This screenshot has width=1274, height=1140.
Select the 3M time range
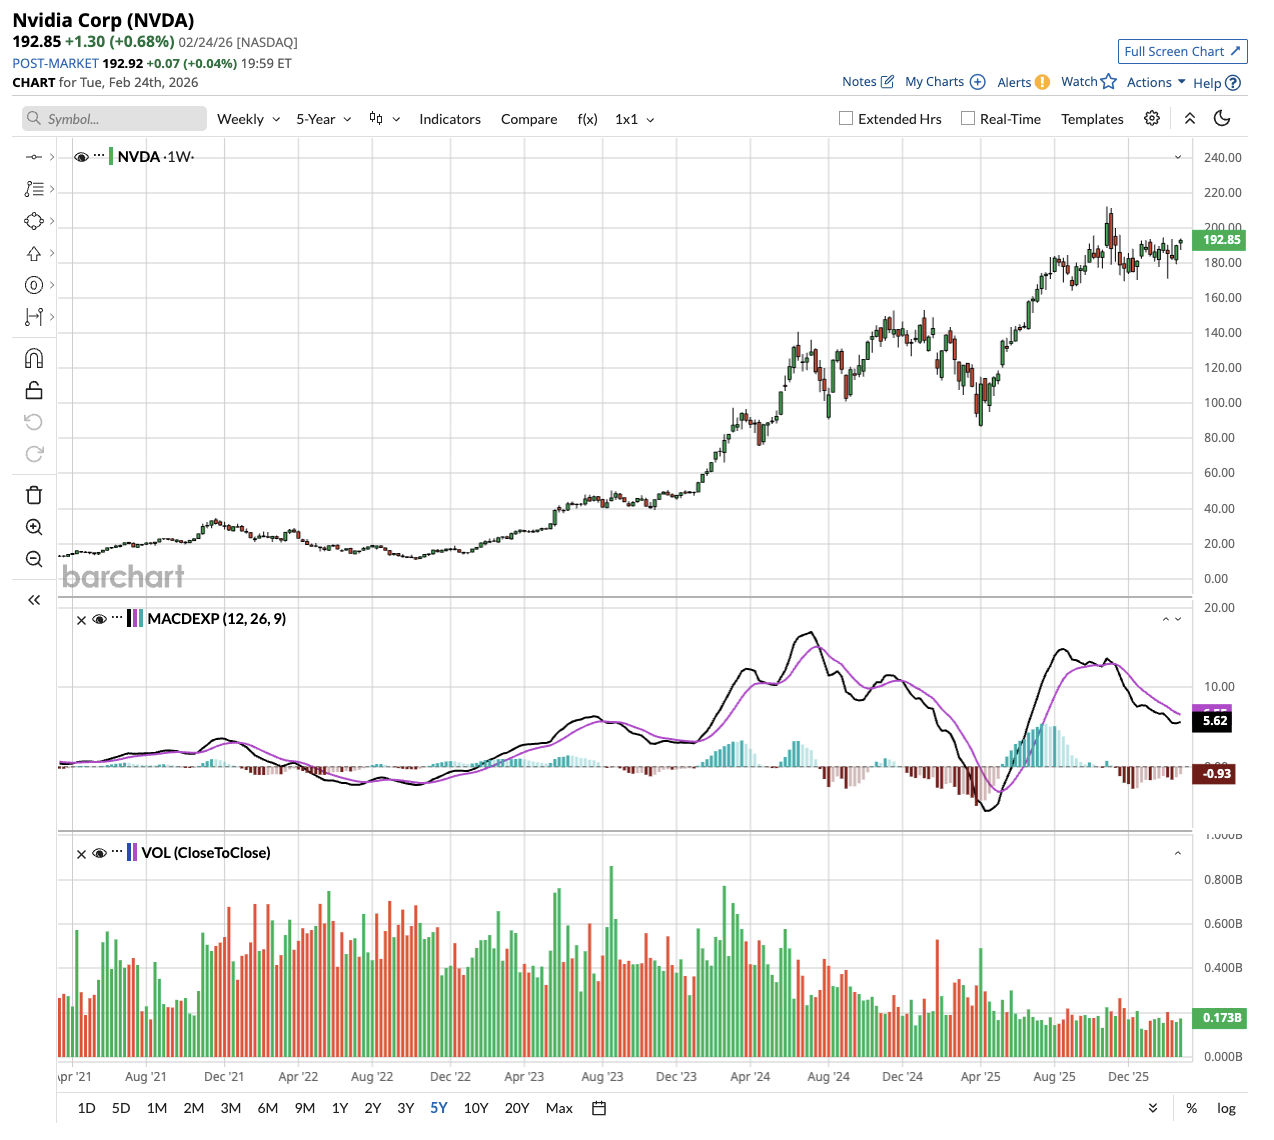click(x=231, y=1108)
